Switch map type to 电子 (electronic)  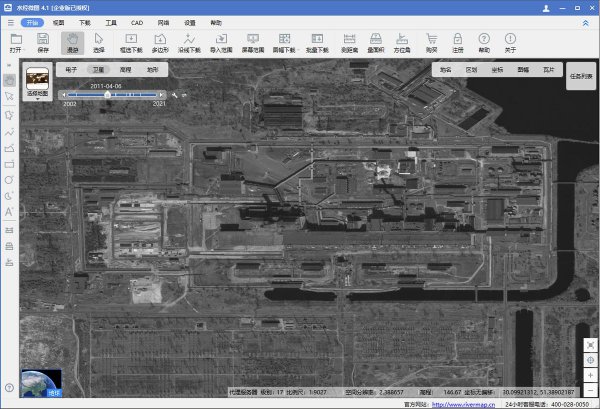coord(71,70)
